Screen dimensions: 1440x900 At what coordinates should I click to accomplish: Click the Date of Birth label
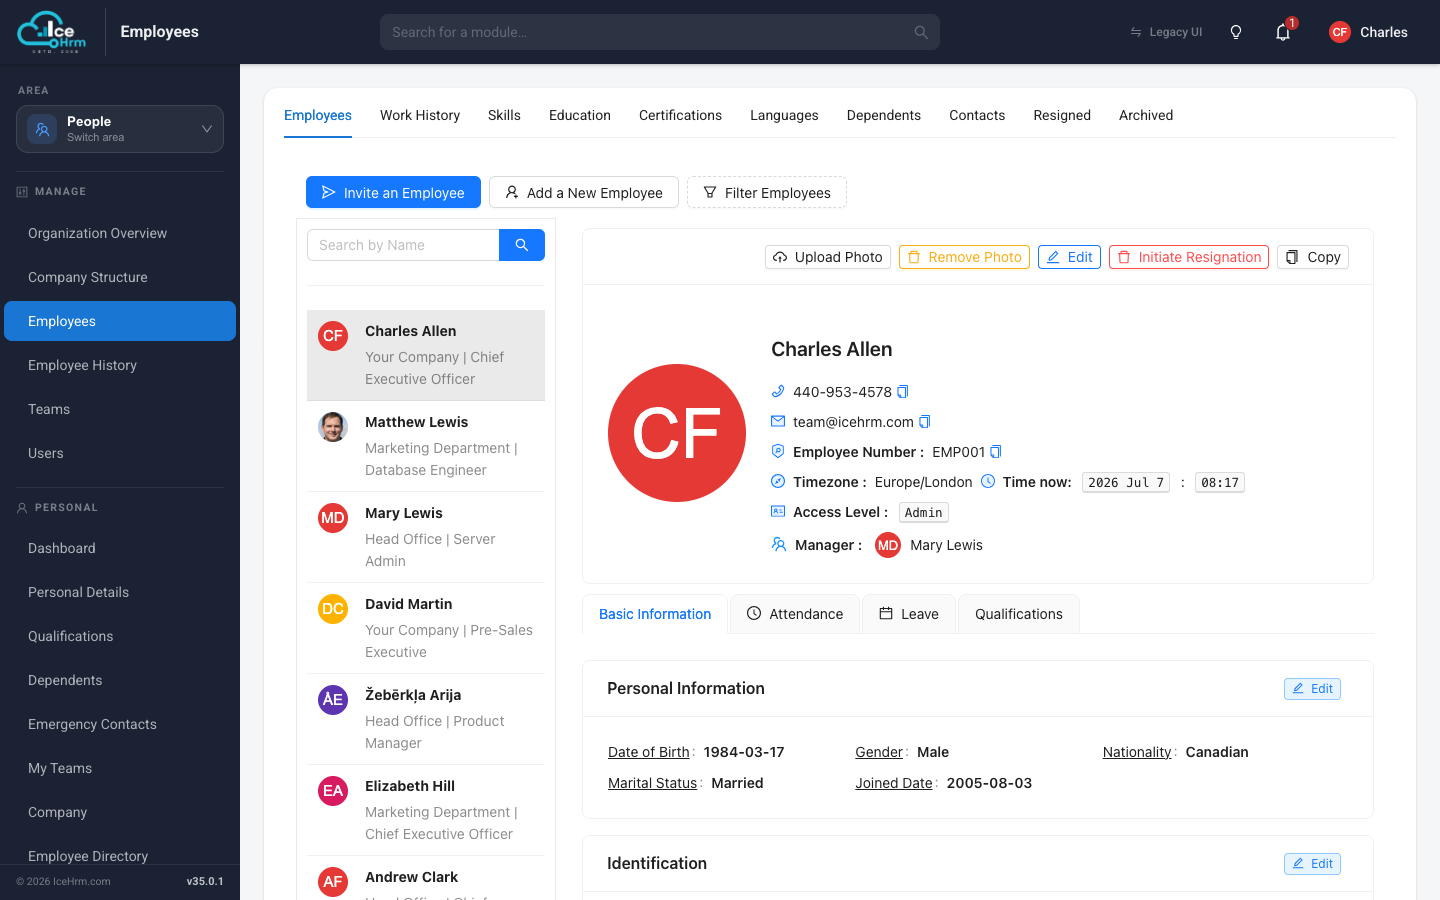(649, 752)
